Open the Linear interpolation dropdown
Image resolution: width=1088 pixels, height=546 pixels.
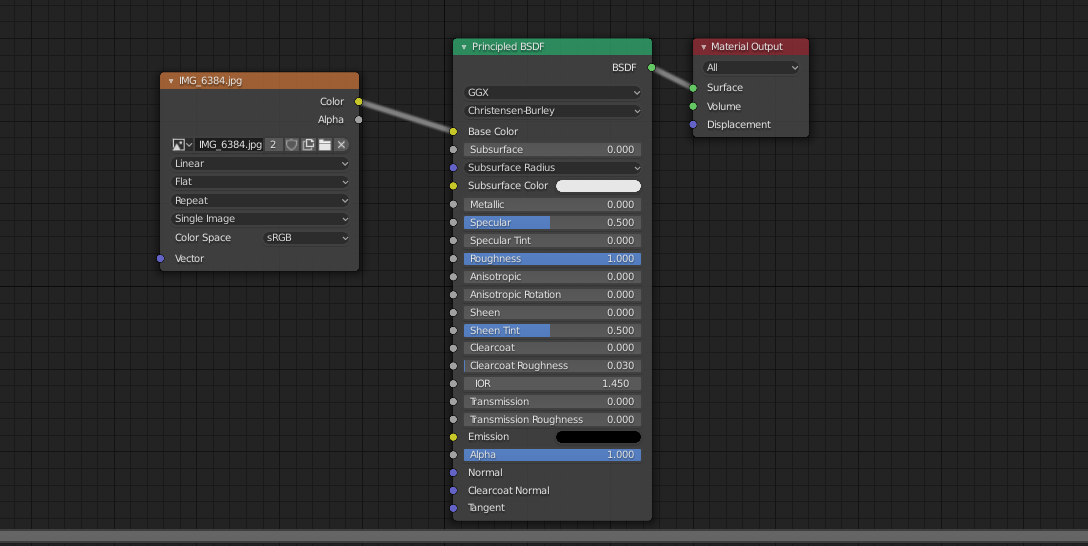pos(260,164)
